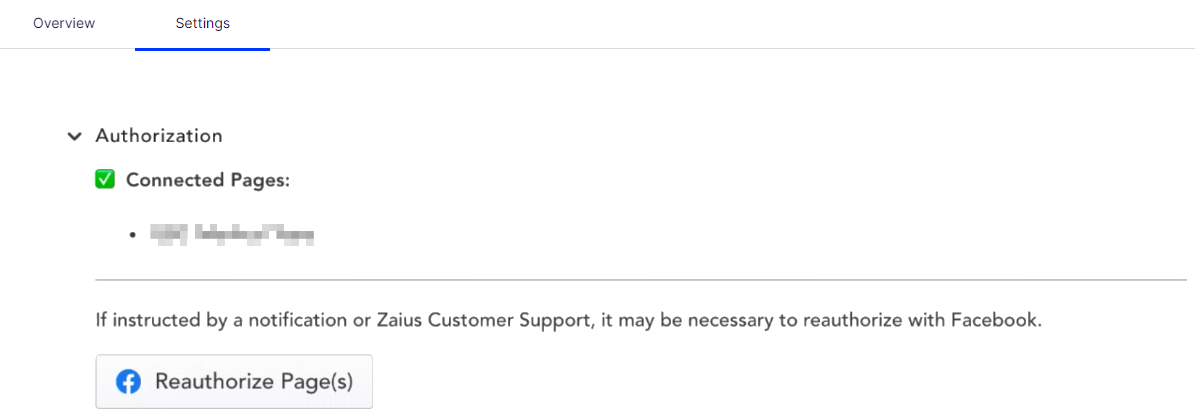Click the word Facebook in the instructions
The width and height of the screenshot is (1195, 418).
point(1000,321)
